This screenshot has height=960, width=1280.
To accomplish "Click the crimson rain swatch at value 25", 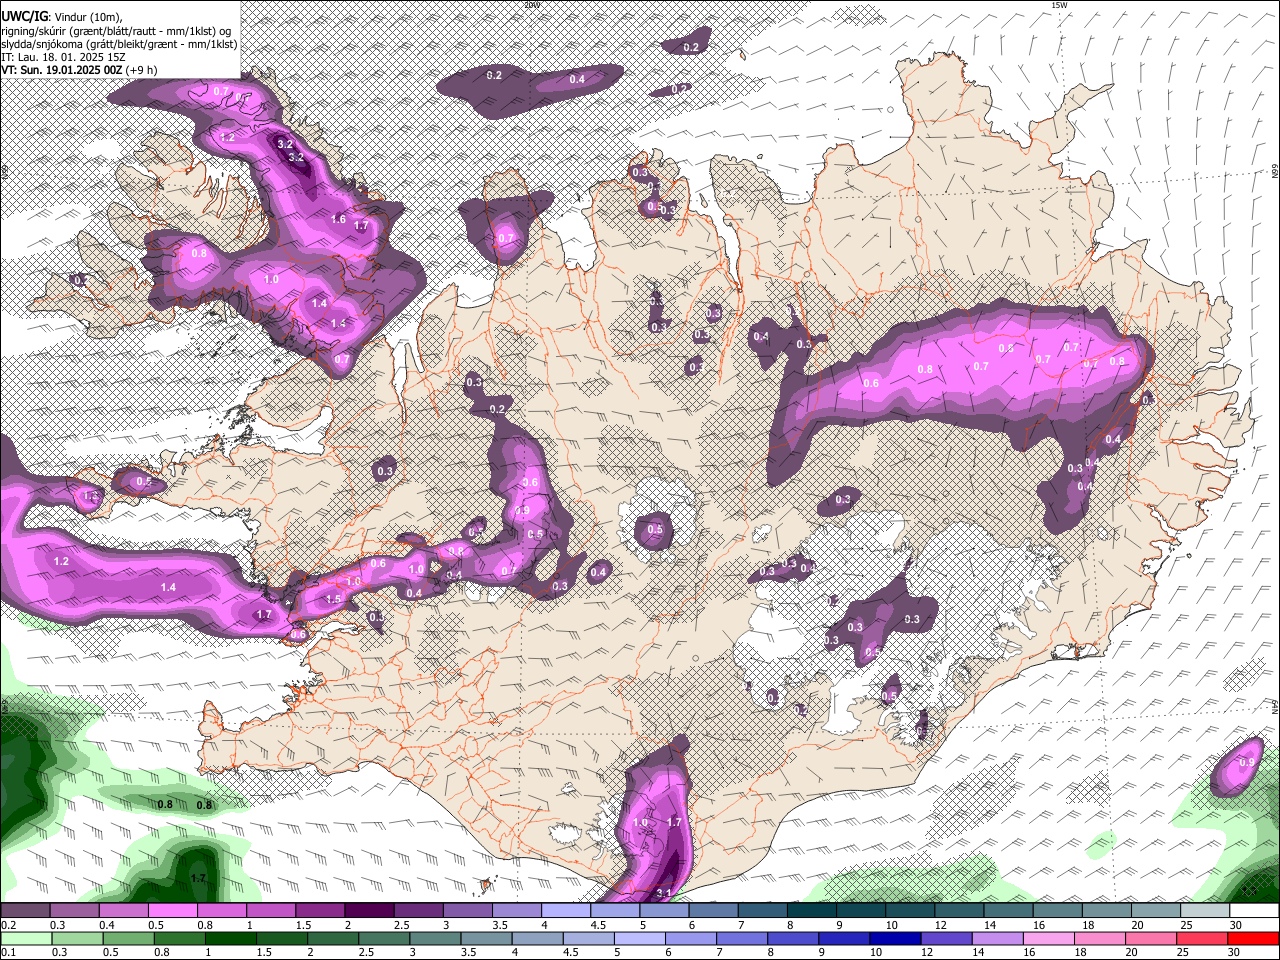I will coord(1204,938).
